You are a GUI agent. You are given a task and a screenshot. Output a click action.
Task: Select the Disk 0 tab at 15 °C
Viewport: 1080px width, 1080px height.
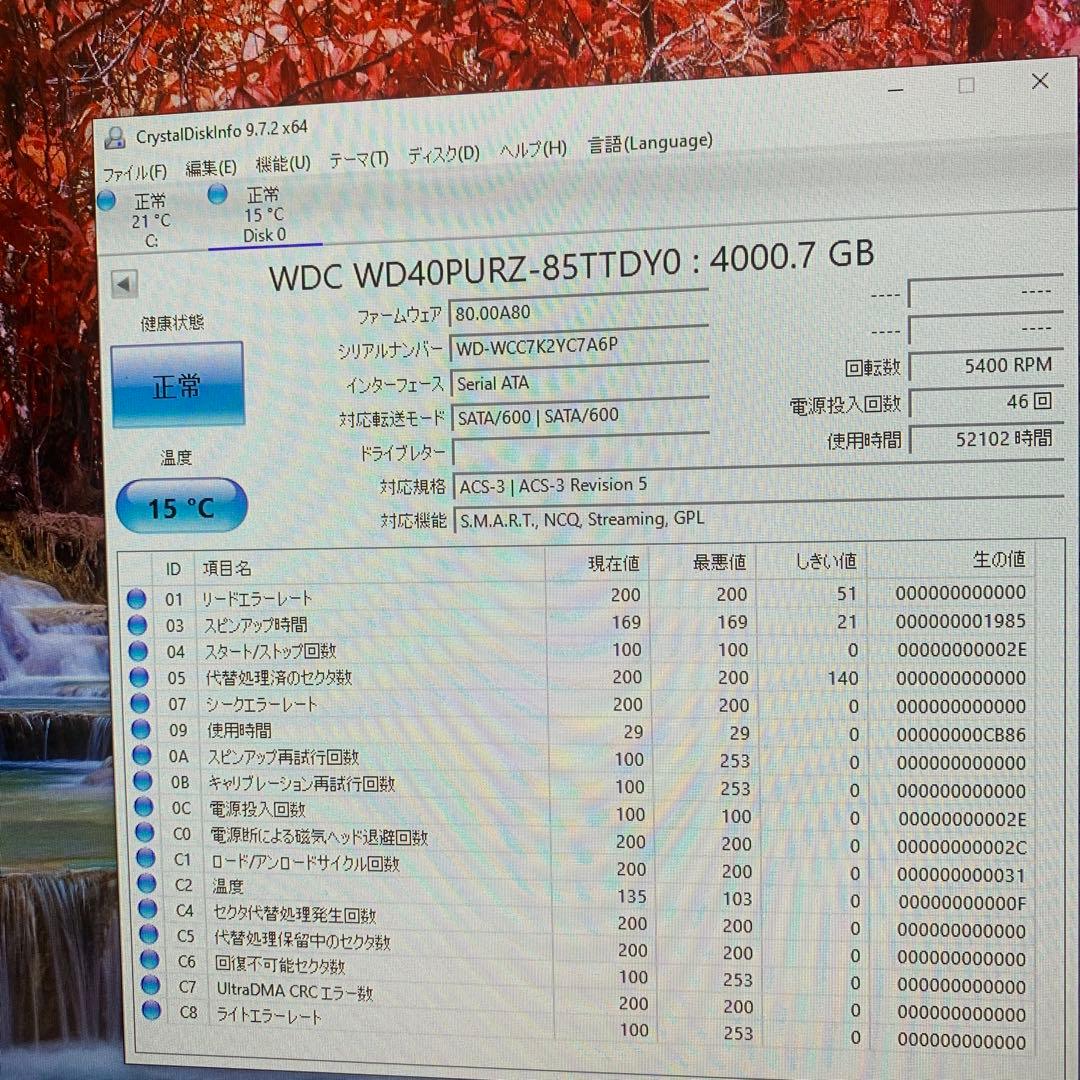click(264, 215)
